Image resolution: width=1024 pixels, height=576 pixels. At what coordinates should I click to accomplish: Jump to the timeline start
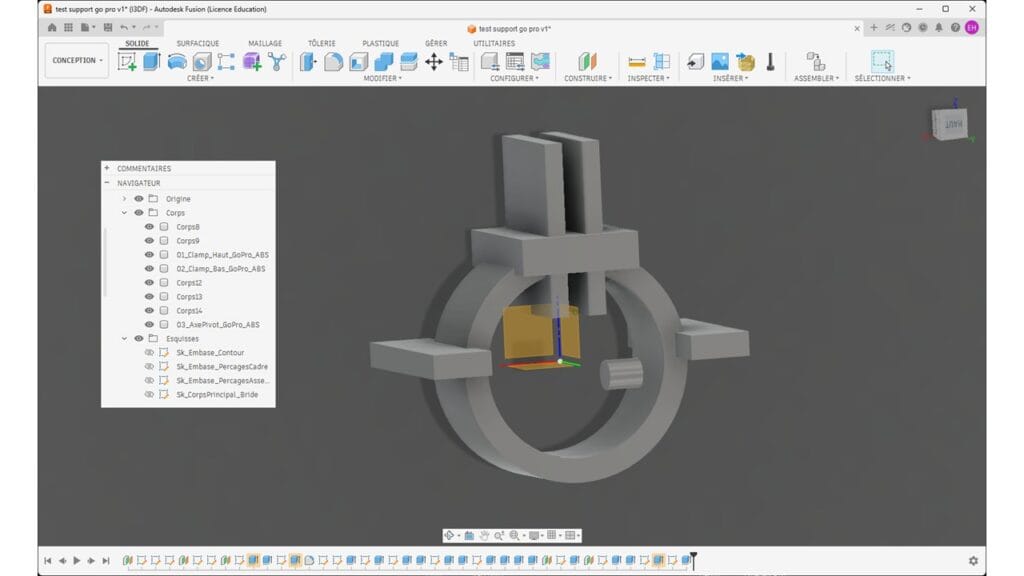click(48, 560)
